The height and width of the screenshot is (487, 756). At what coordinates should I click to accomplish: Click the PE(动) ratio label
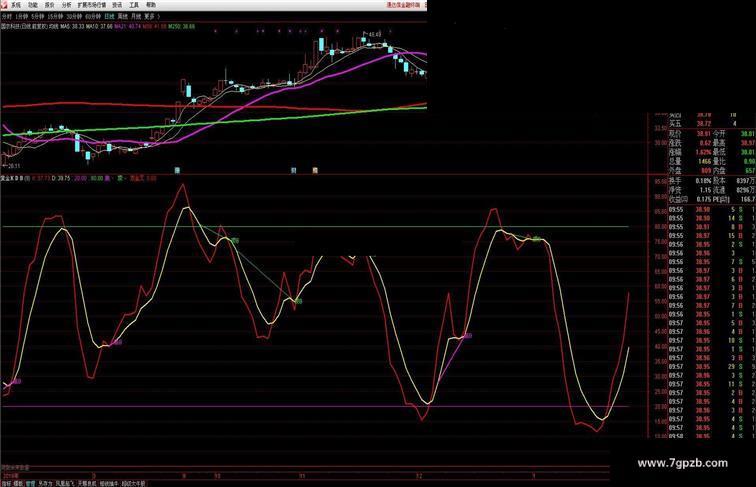click(722, 199)
